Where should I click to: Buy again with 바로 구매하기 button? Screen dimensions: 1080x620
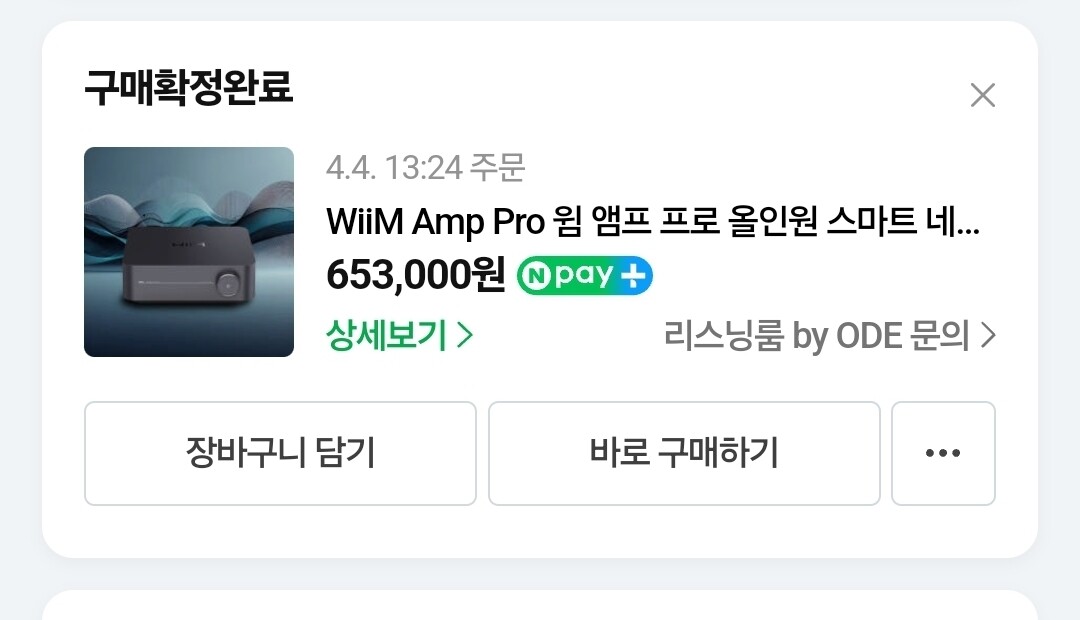click(684, 453)
